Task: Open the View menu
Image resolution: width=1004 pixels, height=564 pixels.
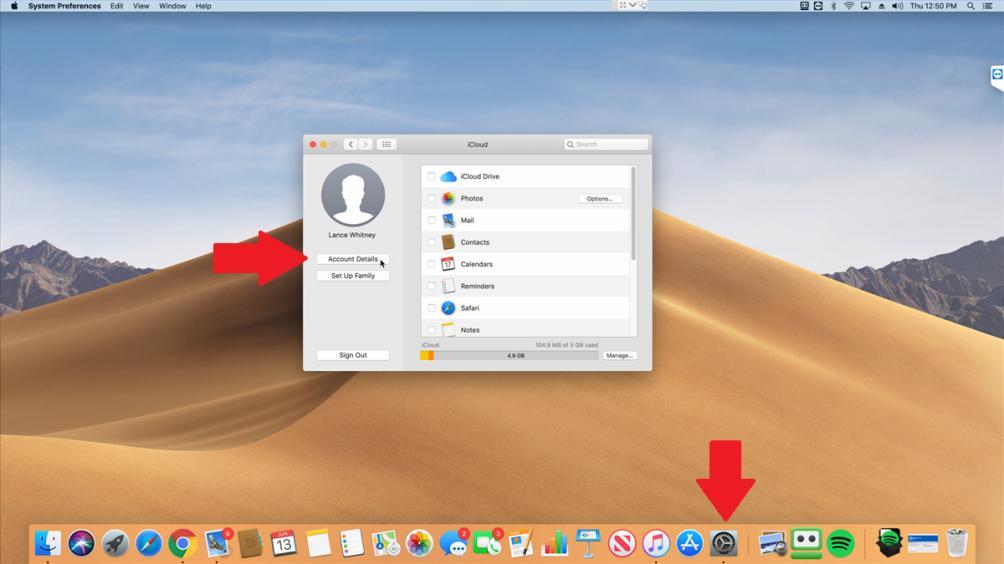Action: tap(141, 6)
